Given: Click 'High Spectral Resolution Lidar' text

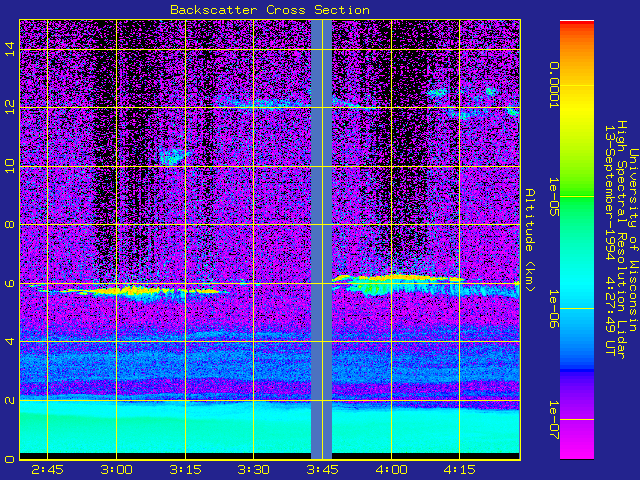Looking at the screenshot, I should tap(622, 240).
